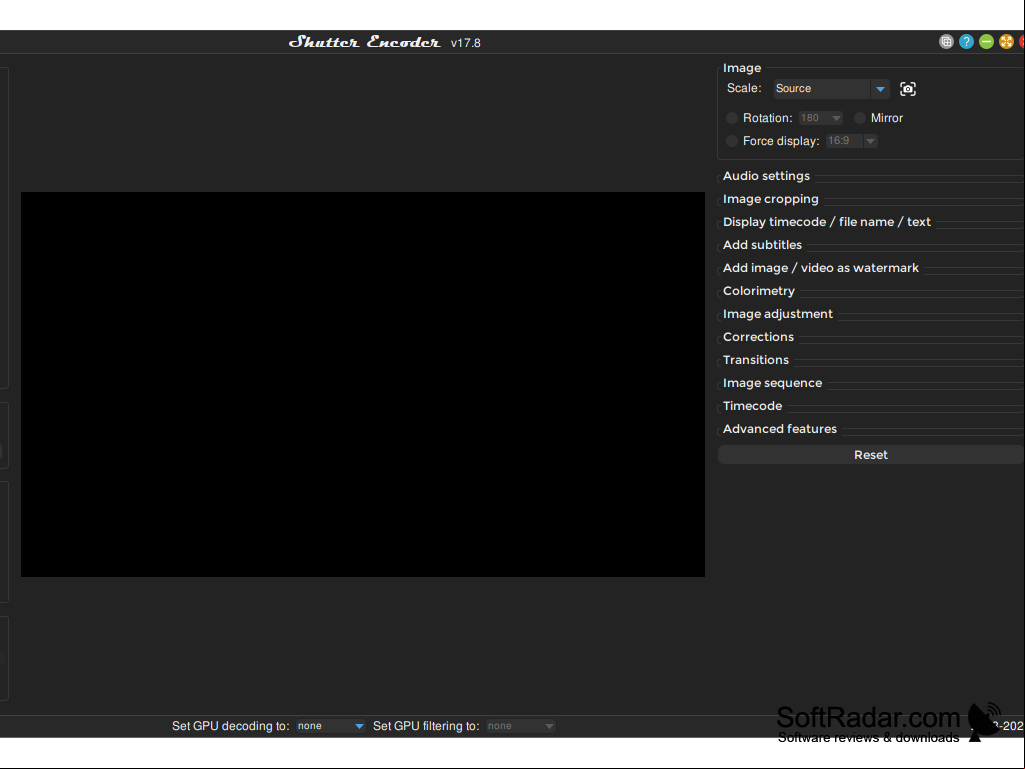Open the help question mark icon
Screen dimensions: 1025x769
pos(966,42)
